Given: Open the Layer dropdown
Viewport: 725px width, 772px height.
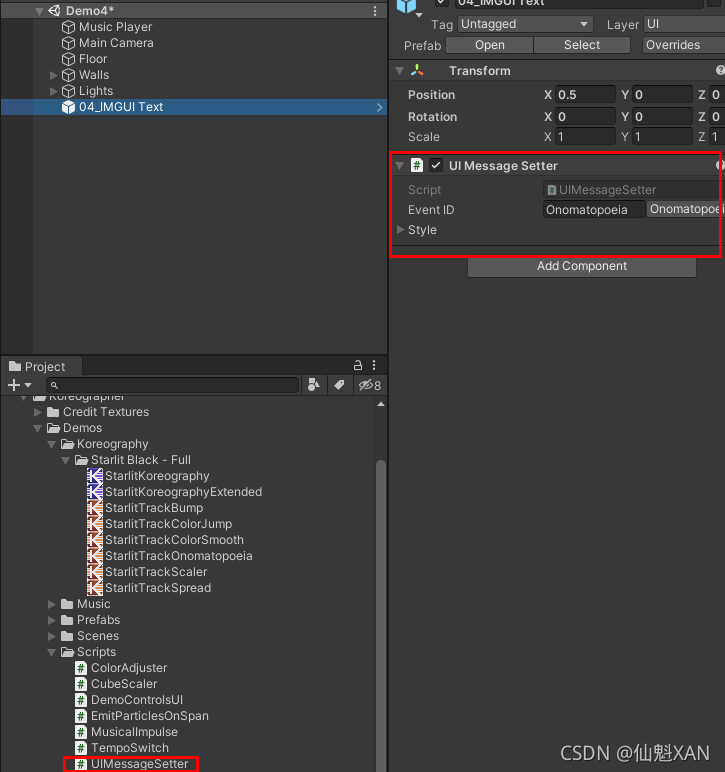Looking at the screenshot, I should point(684,24).
